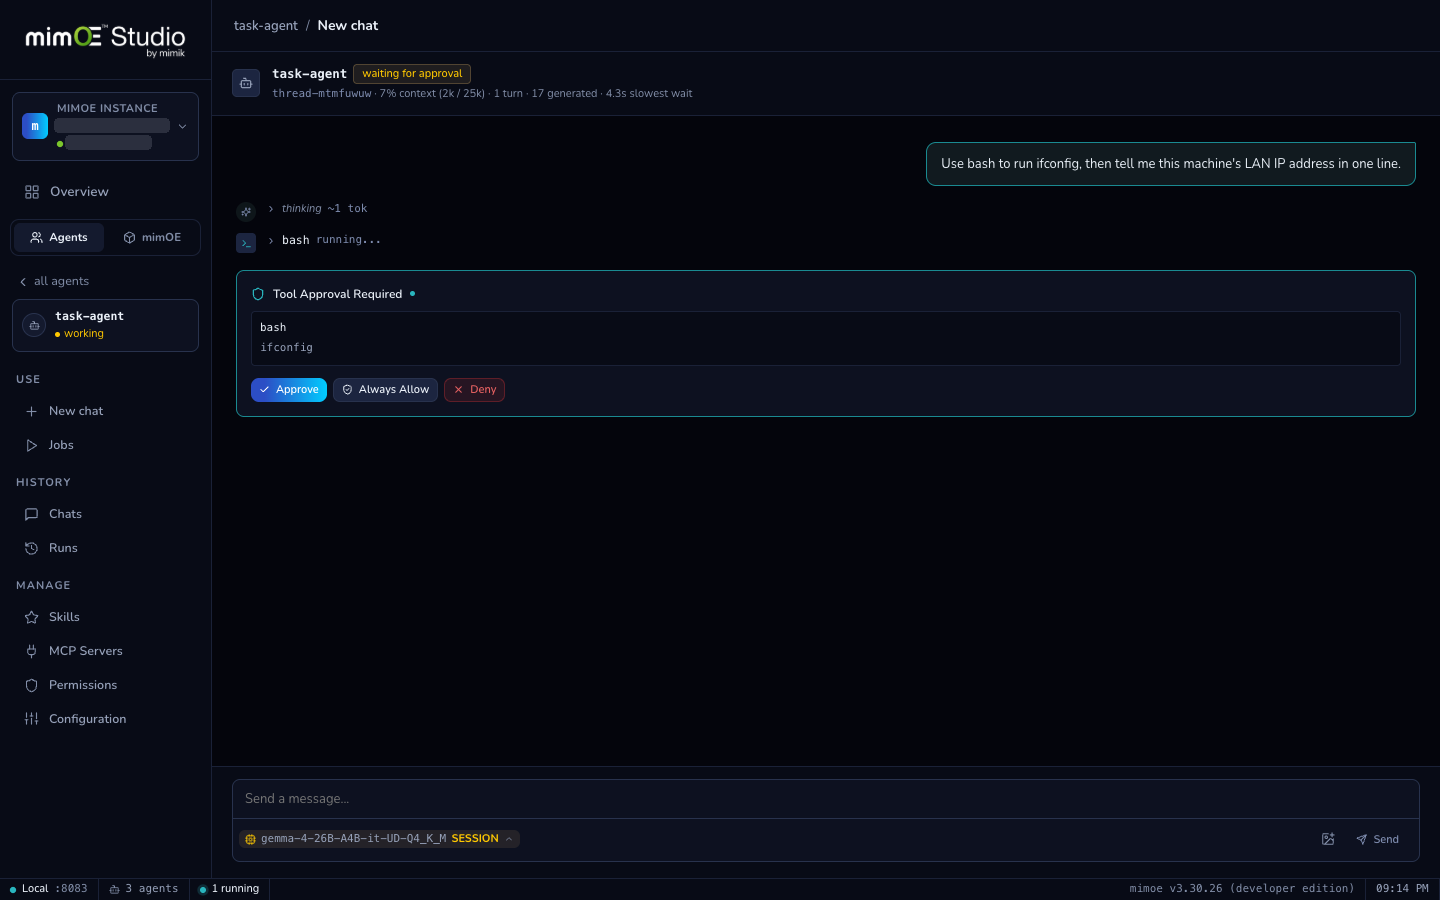Expand the thinking step chevron

point(271,209)
